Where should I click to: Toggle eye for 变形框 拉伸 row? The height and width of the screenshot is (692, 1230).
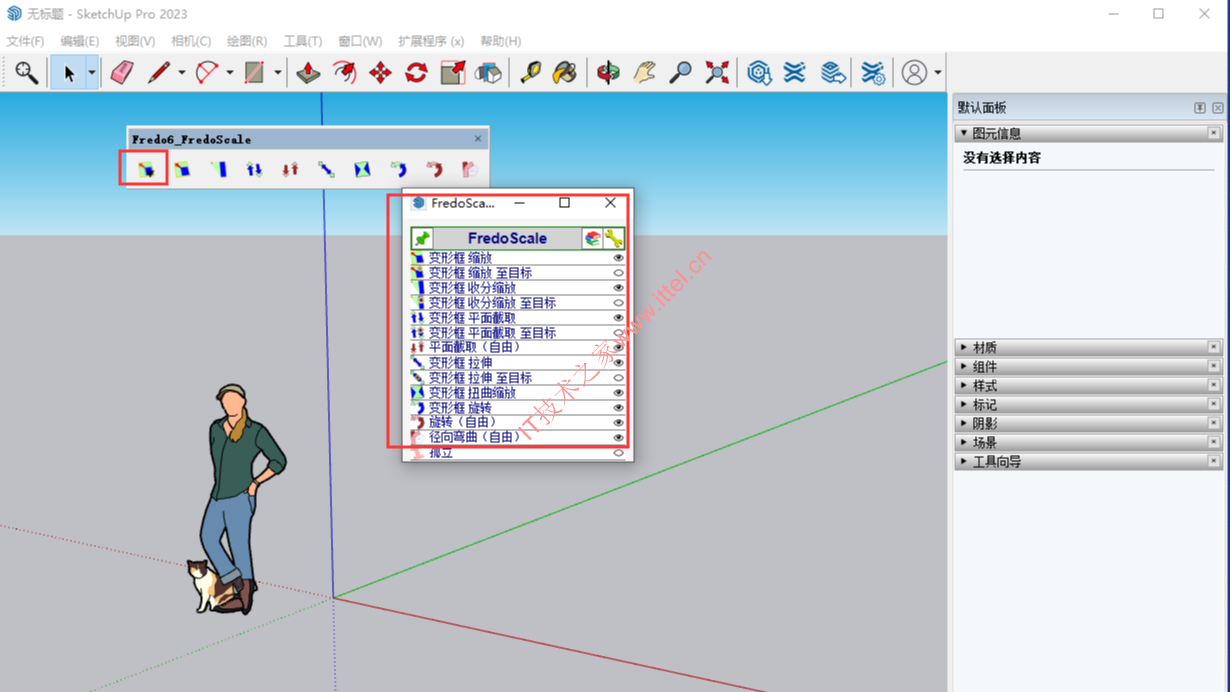point(618,363)
